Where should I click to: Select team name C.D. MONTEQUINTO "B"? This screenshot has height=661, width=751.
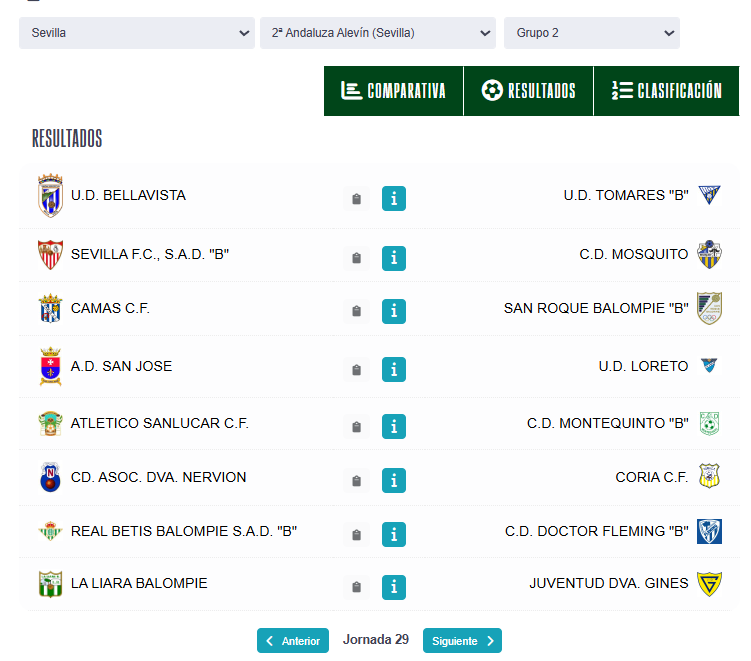[608, 423]
